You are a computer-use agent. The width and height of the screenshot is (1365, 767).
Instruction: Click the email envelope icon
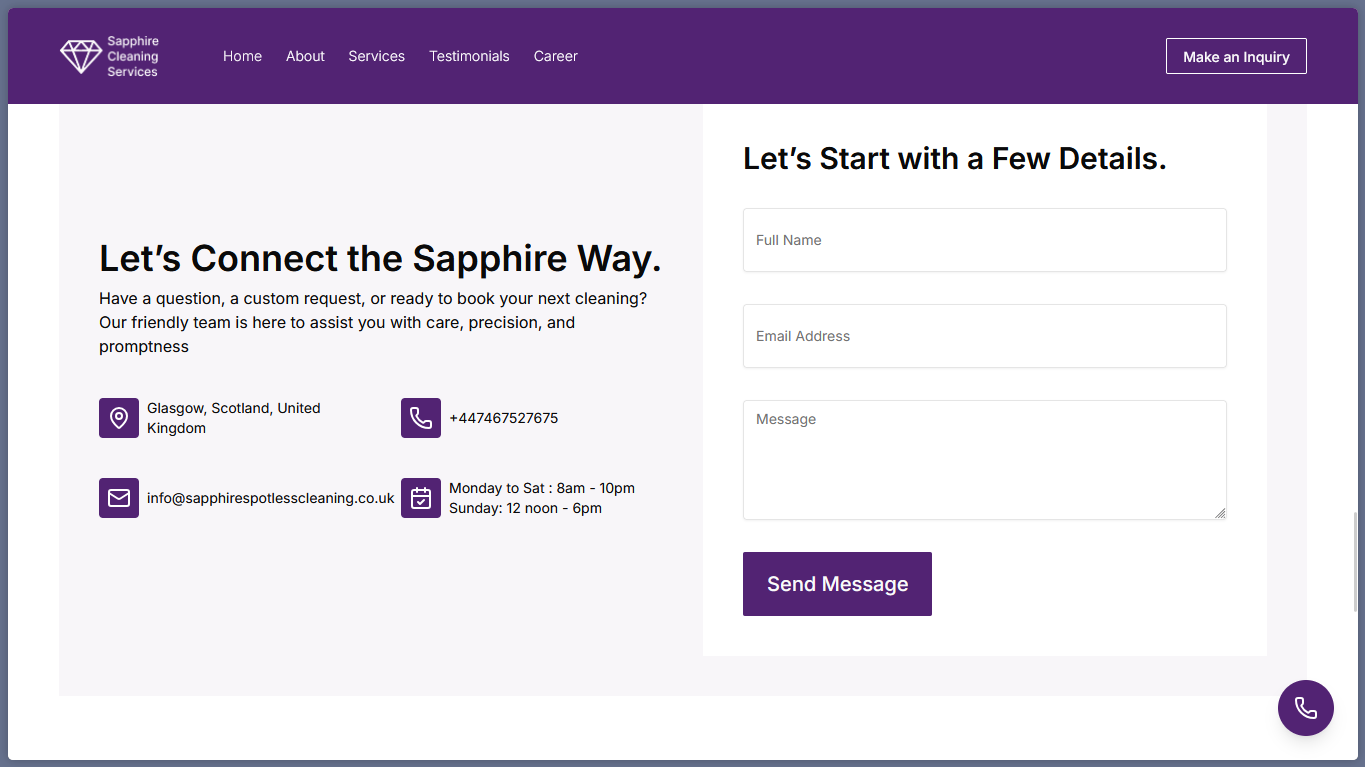tap(119, 498)
